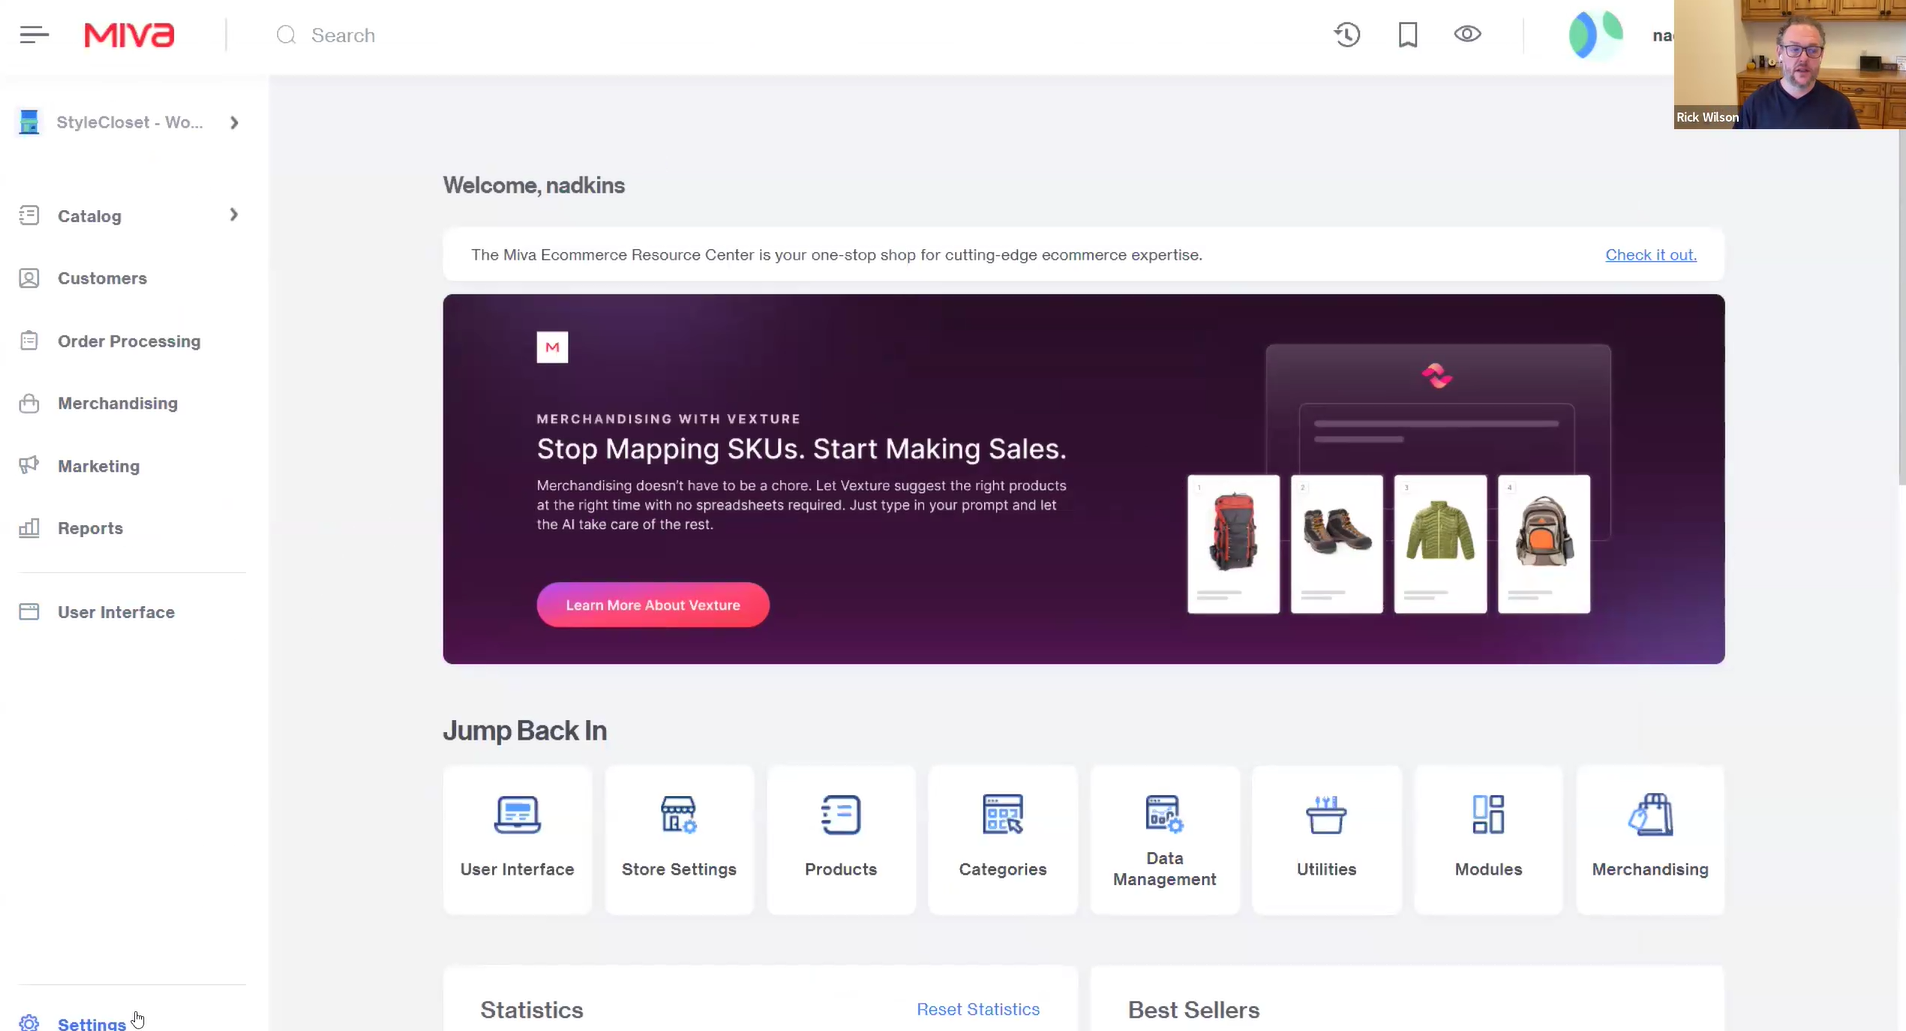Click the red backpack product thumbnail

(x=1233, y=543)
